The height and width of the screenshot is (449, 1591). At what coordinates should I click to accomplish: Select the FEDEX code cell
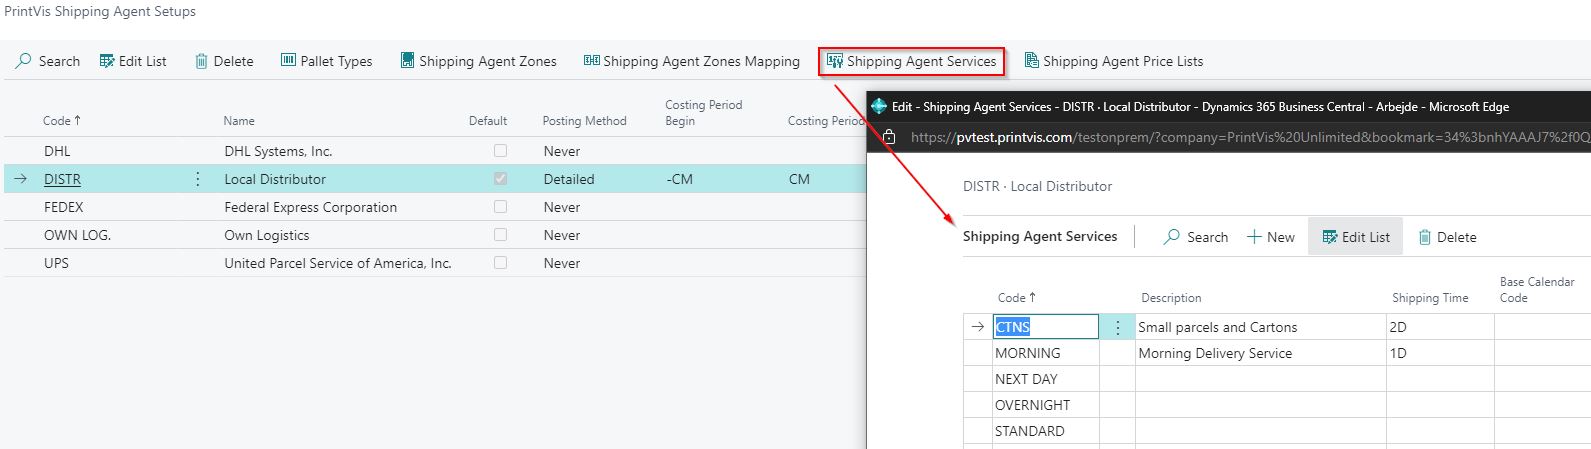[x=64, y=207]
